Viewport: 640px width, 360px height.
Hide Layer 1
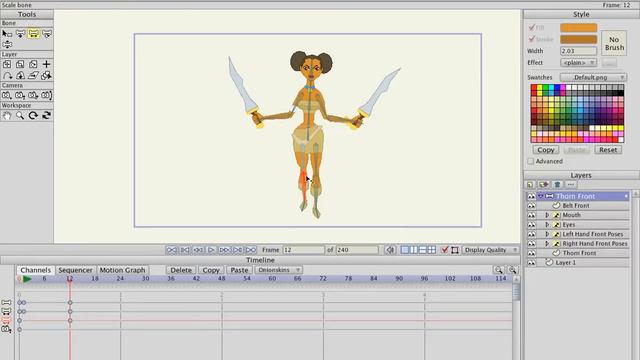(531, 262)
